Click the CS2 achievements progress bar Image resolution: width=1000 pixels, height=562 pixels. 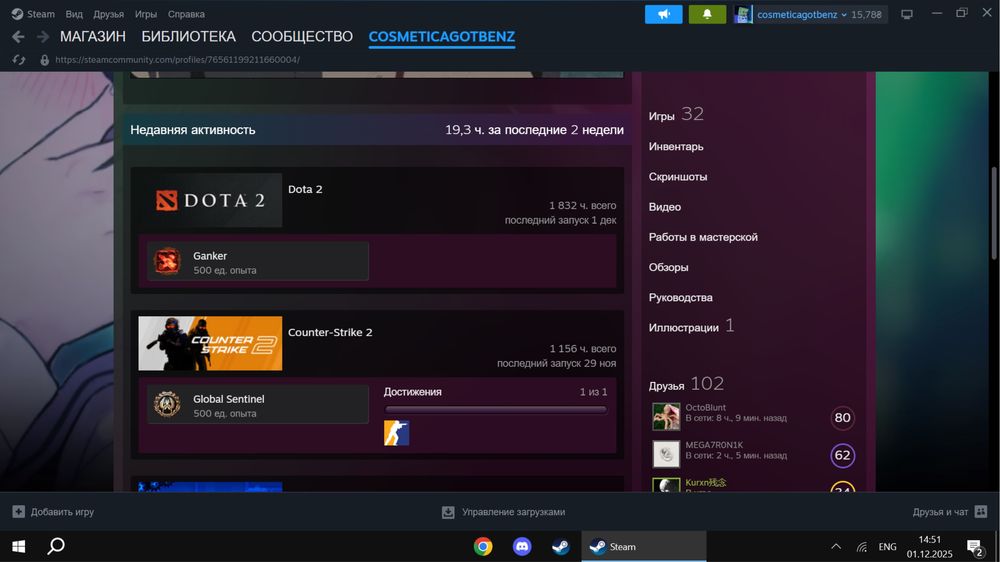click(x=495, y=410)
